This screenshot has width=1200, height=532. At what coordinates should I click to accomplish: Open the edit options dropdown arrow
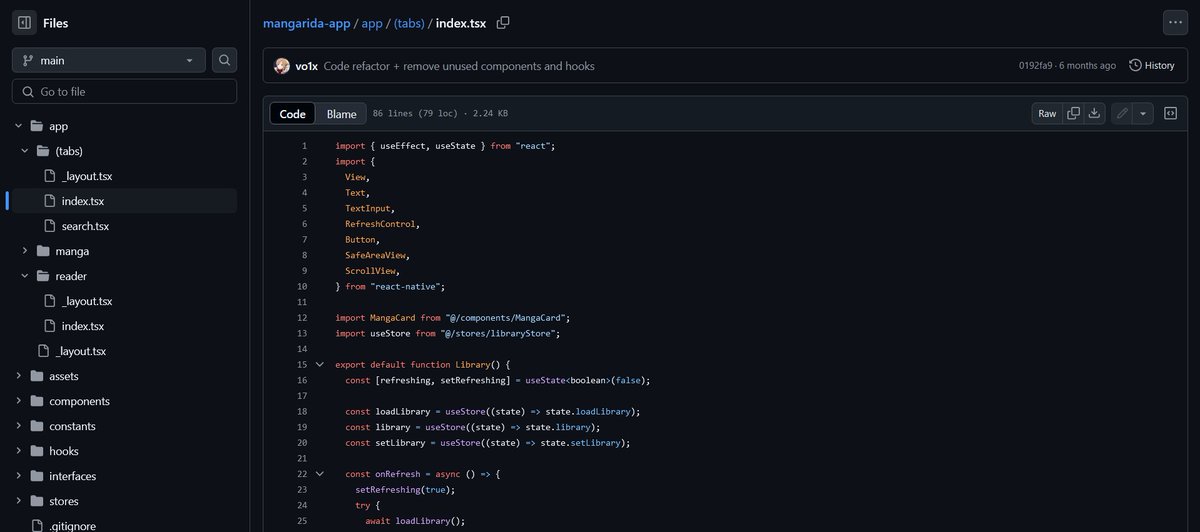(1143, 113)
